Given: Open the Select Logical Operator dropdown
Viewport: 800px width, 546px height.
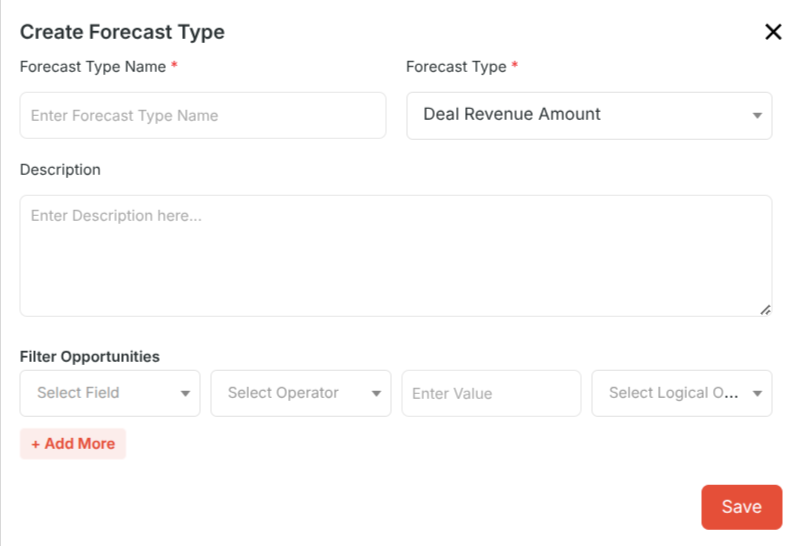Looking at the screenshot, I should coord(682,393).
